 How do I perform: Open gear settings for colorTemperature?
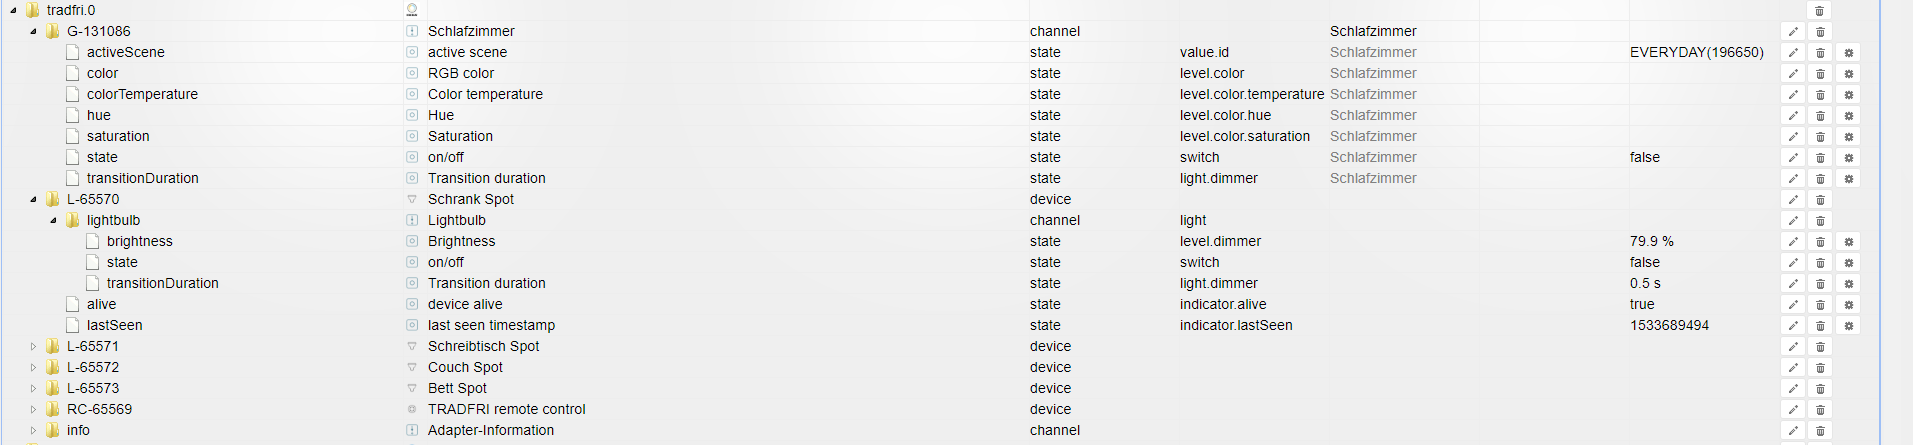(1848, 95)
